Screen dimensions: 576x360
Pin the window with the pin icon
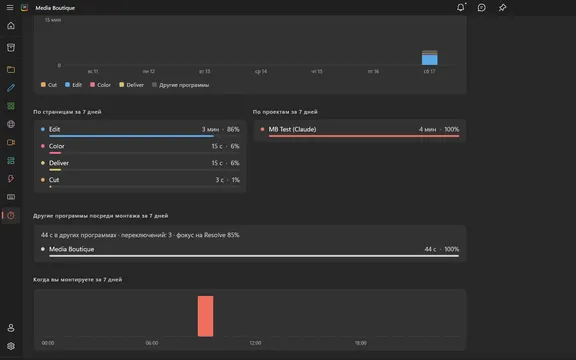click(x=502, y=8)
